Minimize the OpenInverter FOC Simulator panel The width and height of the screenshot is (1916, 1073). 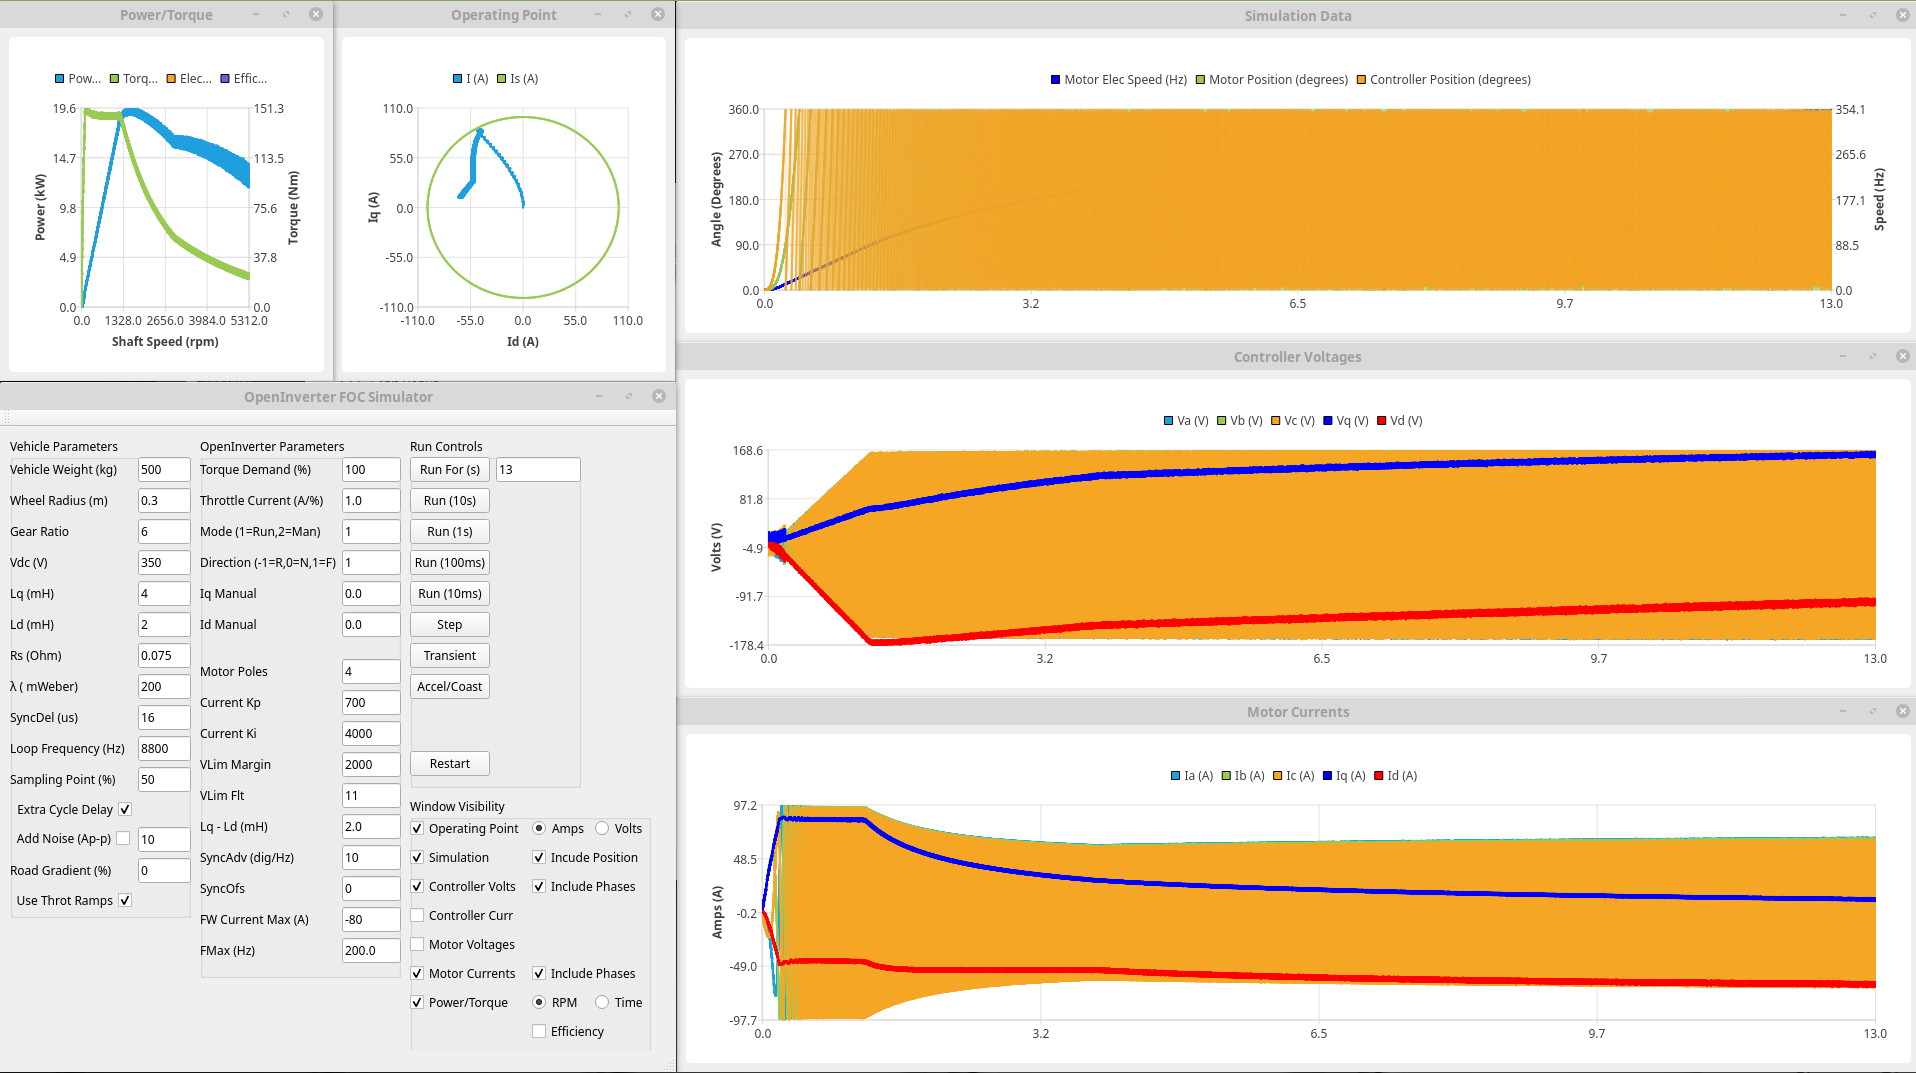click(x=599, y=396)
